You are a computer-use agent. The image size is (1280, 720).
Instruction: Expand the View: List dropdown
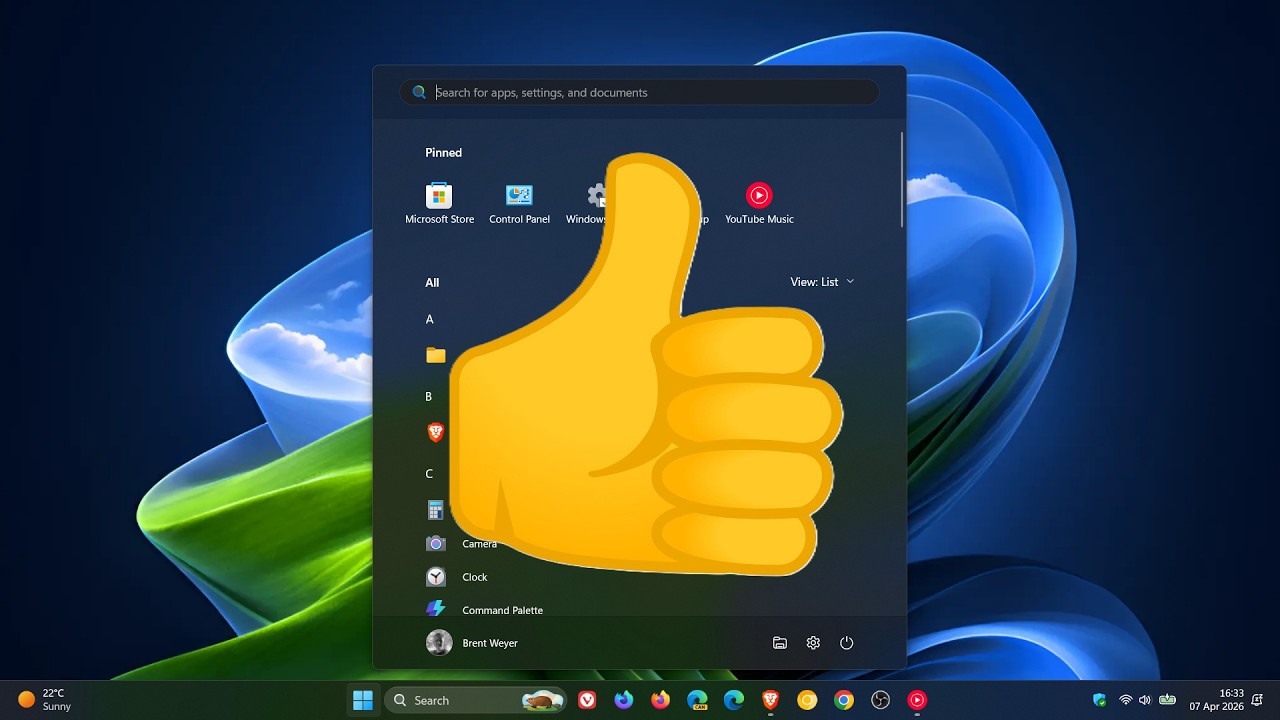(822, 282)
